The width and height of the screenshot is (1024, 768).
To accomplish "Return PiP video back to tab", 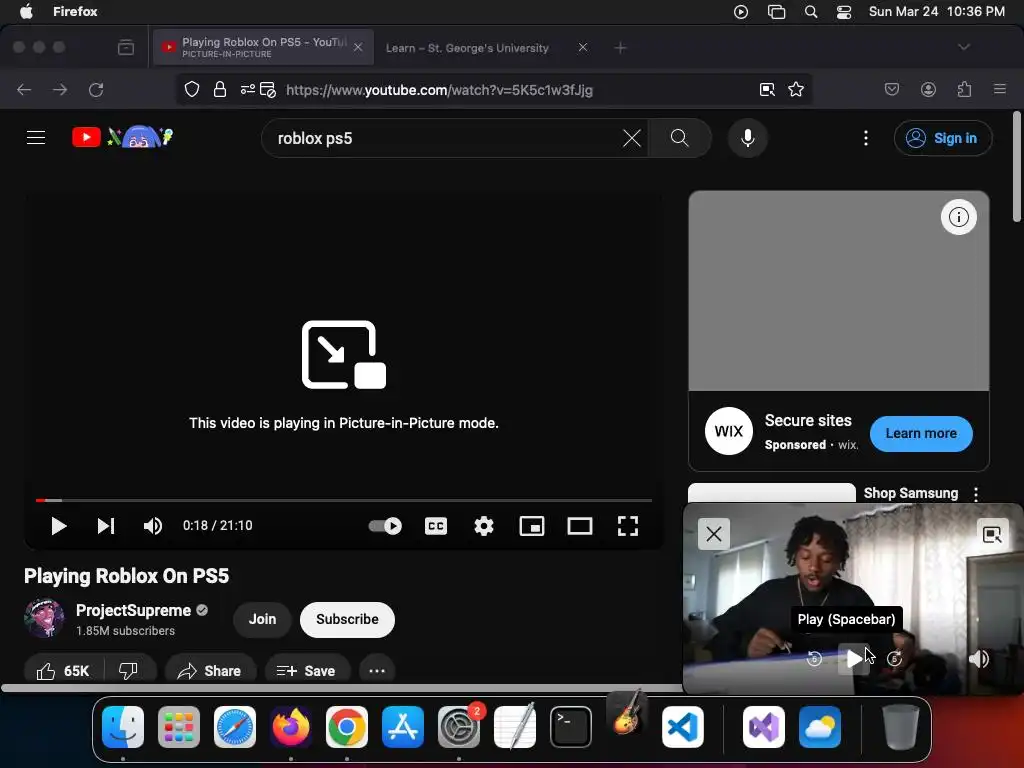I will click(x=992, y=535).
